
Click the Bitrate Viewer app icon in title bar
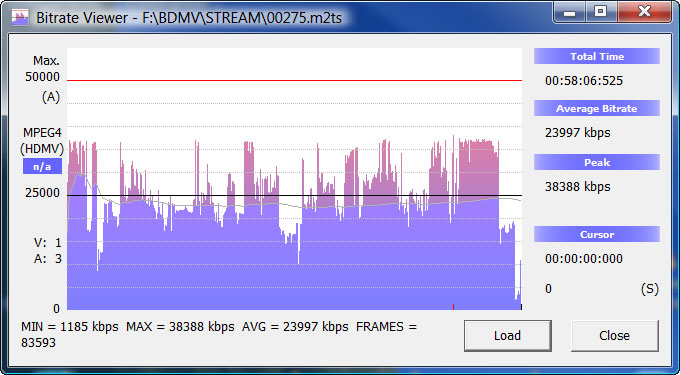point(20,18)
